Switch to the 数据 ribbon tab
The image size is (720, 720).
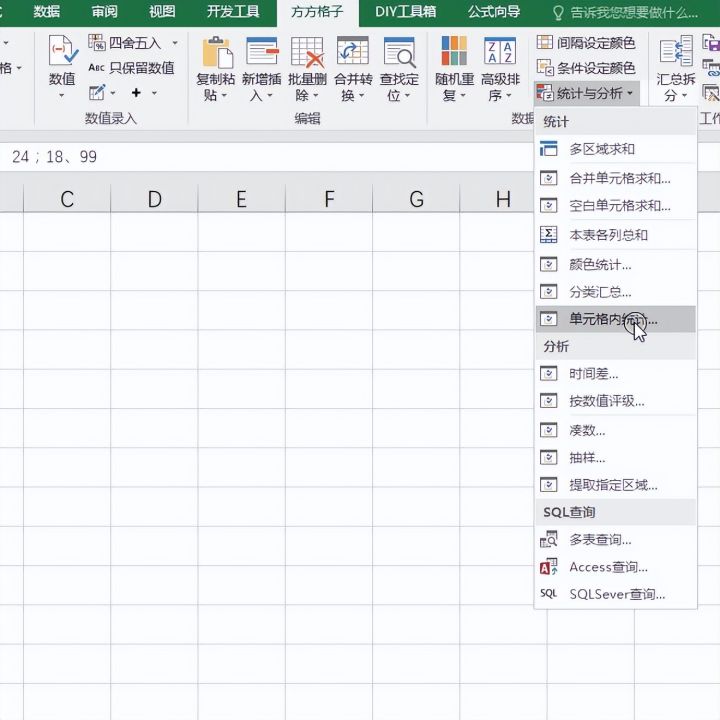pyautogui.click(x=47, y=11)
